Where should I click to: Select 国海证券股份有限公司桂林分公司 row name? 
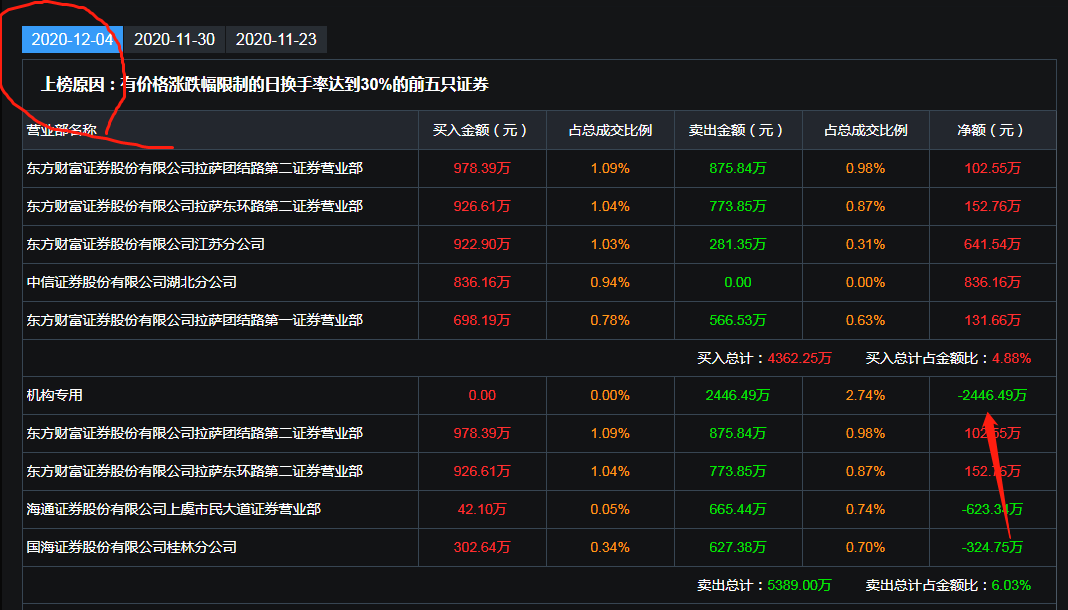point(131,547)
